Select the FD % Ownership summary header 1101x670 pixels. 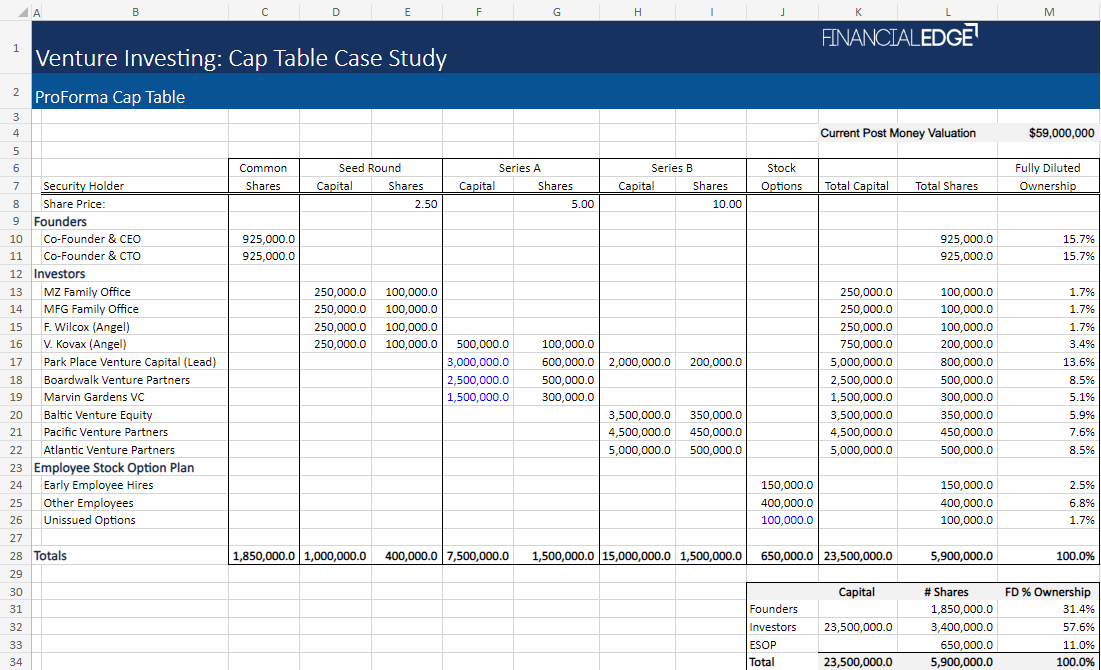point(1047,592)
